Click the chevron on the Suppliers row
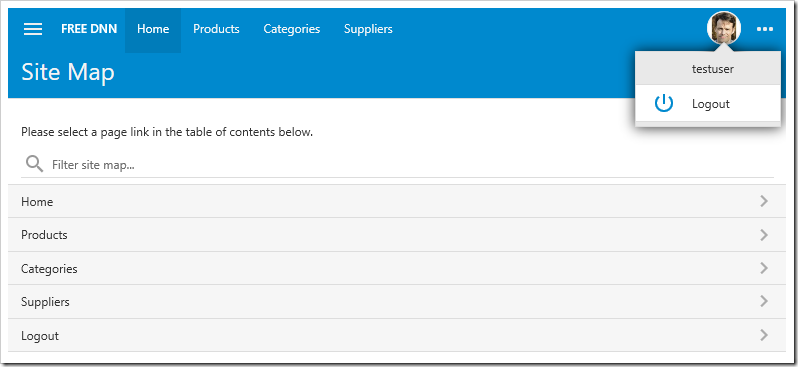798x367 pixels. [763, 301]
